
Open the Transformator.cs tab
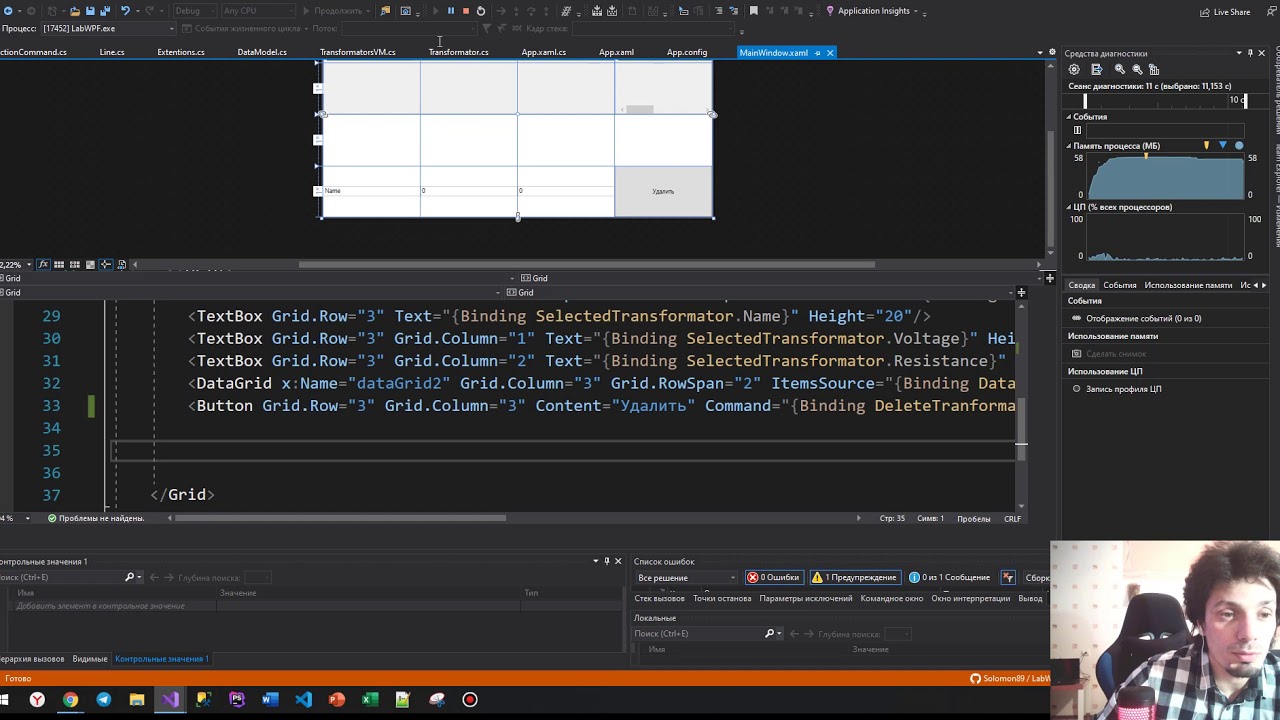[458, 53]
